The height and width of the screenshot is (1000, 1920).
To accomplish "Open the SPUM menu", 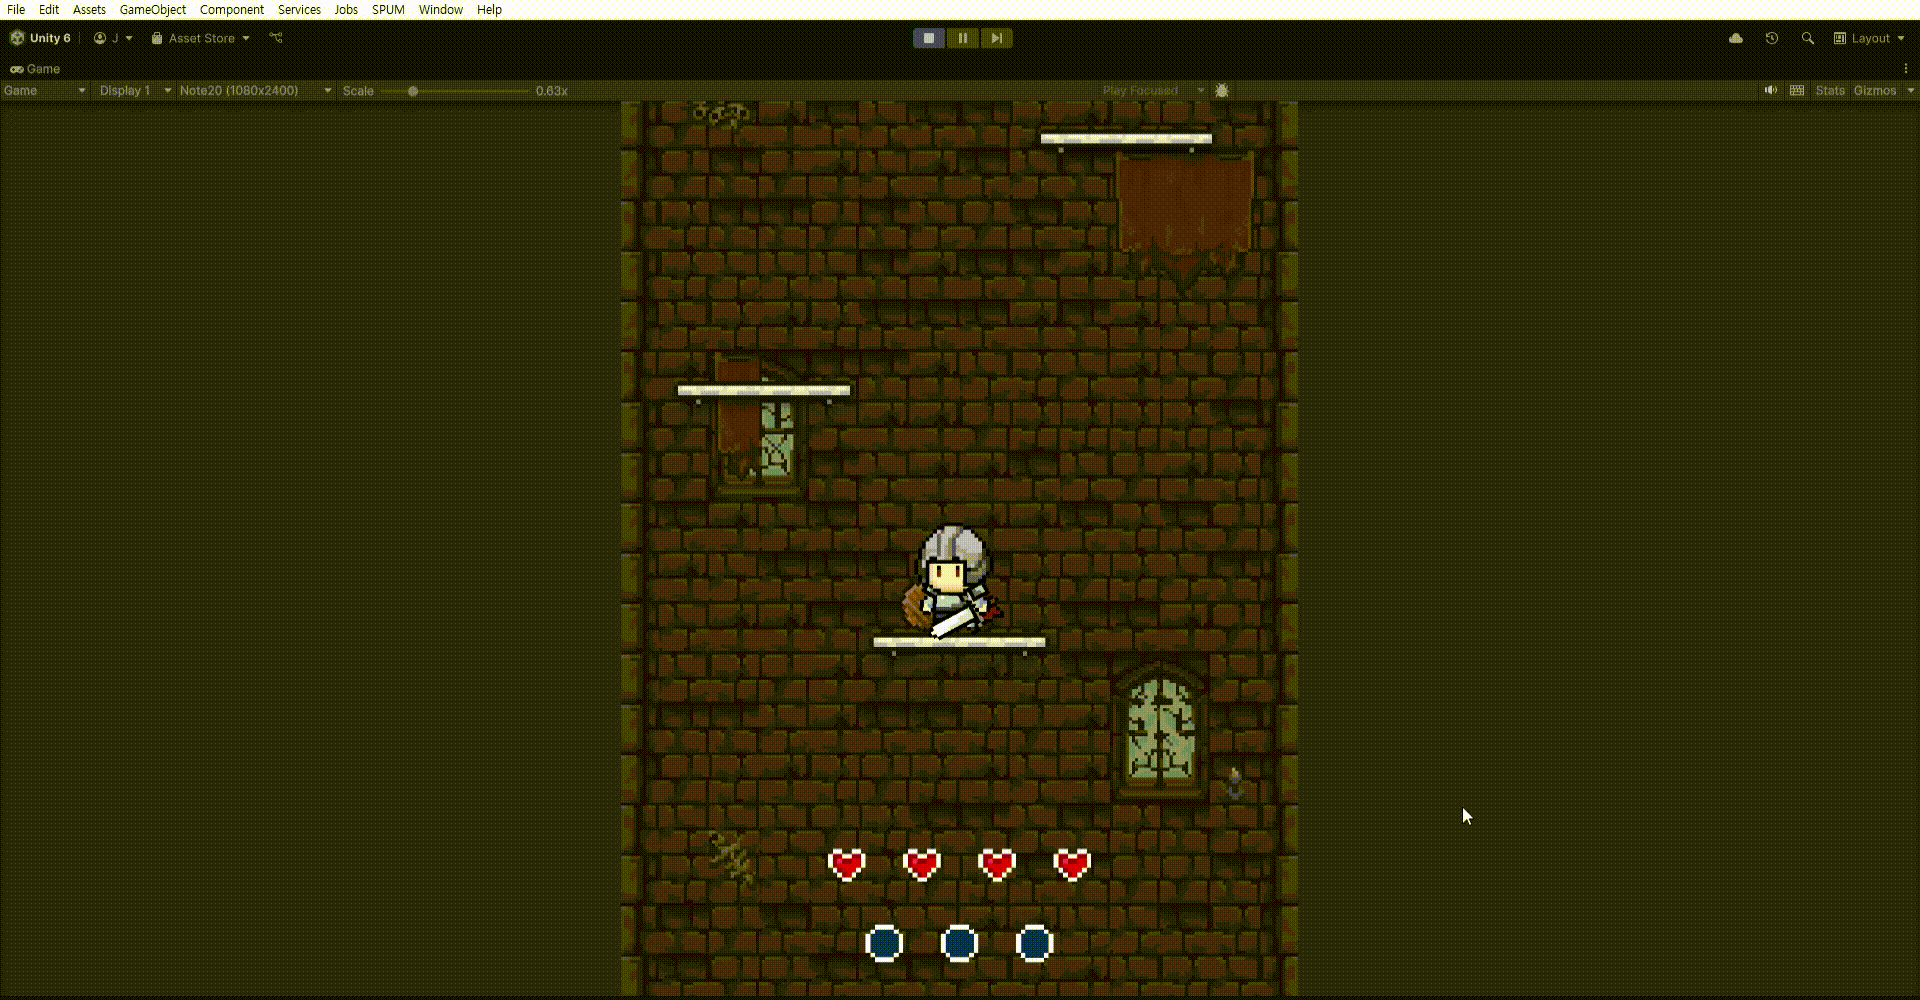I will pyautogui.click(x=388, y=9).
